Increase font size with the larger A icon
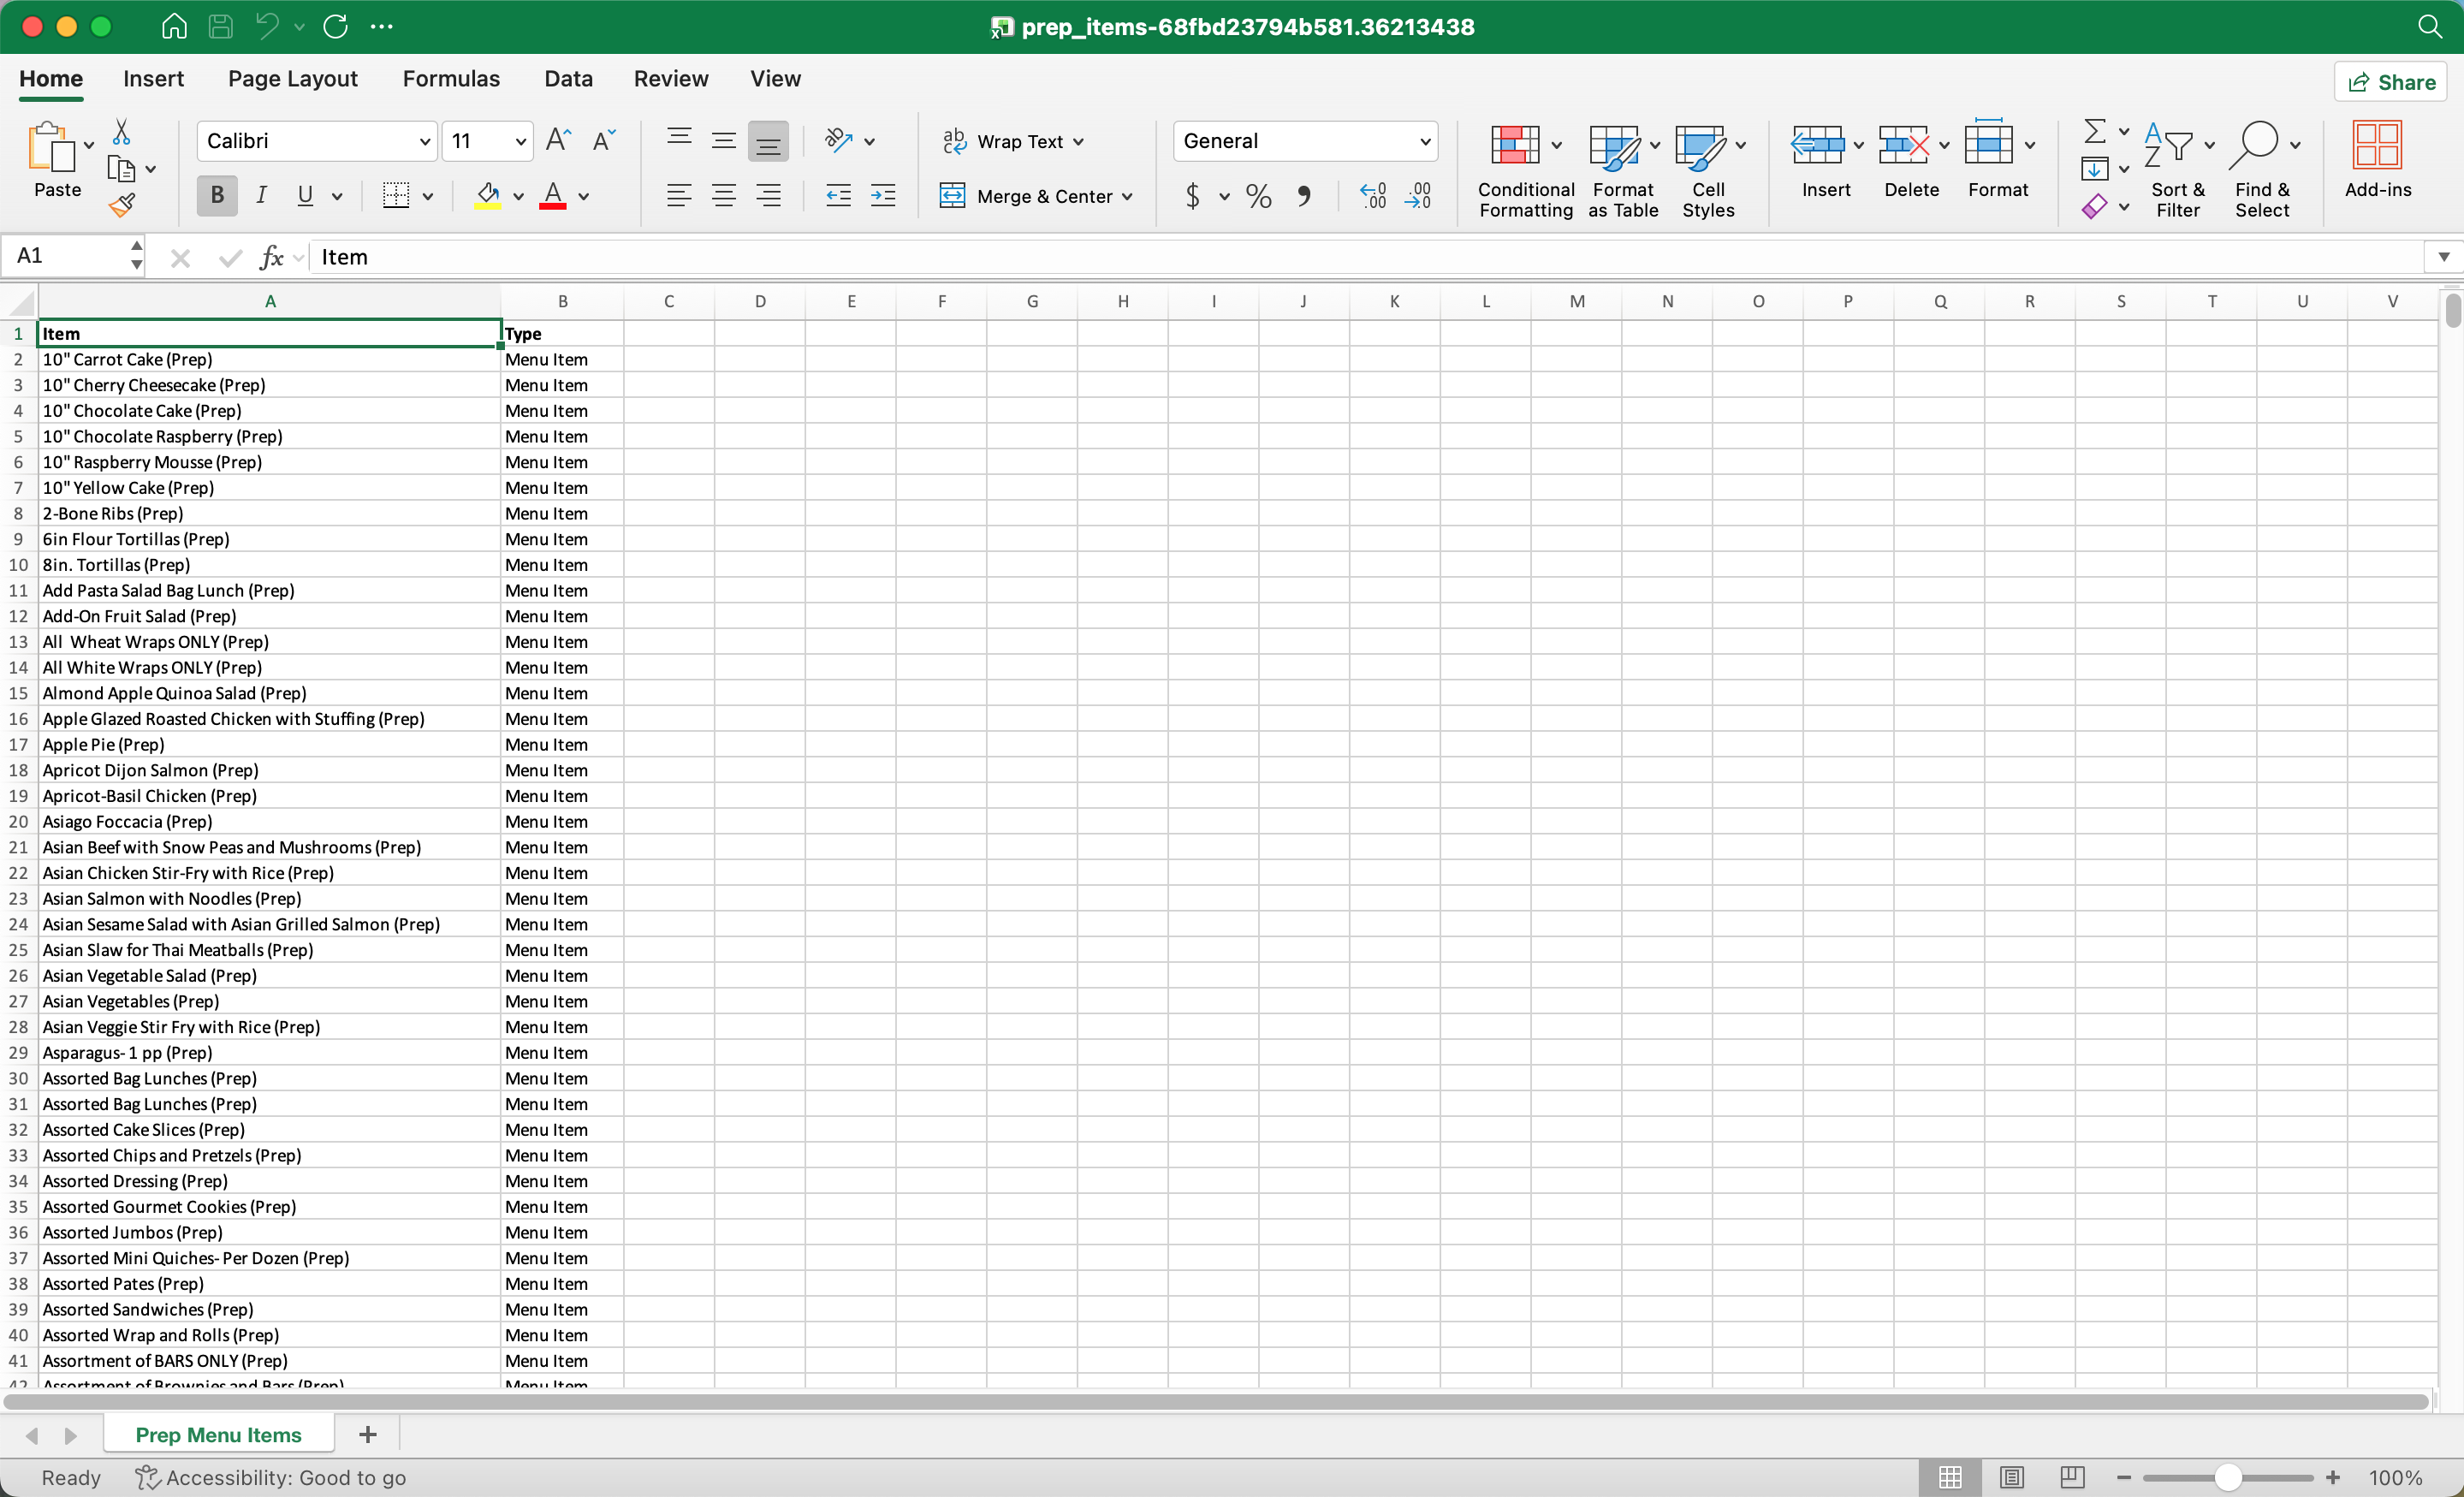 558,141
